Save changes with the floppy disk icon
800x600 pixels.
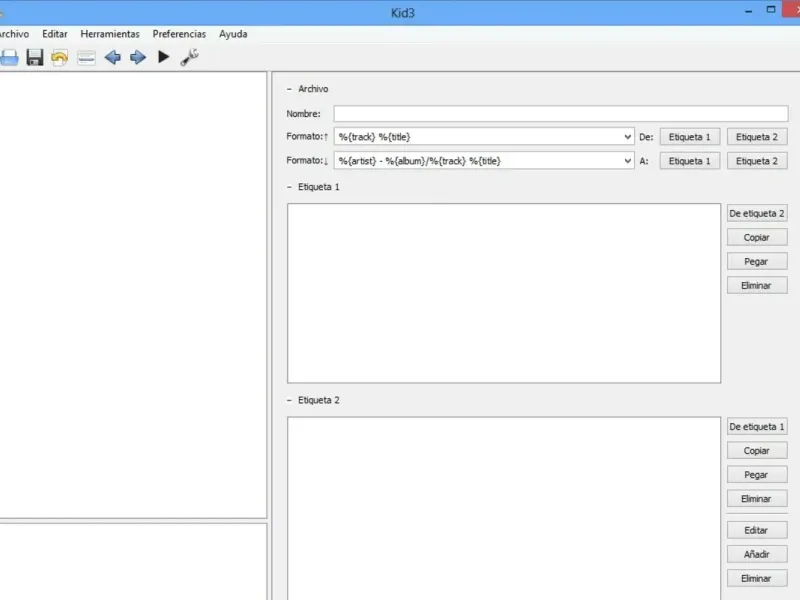pyautogui.click(x=35, y=57)
